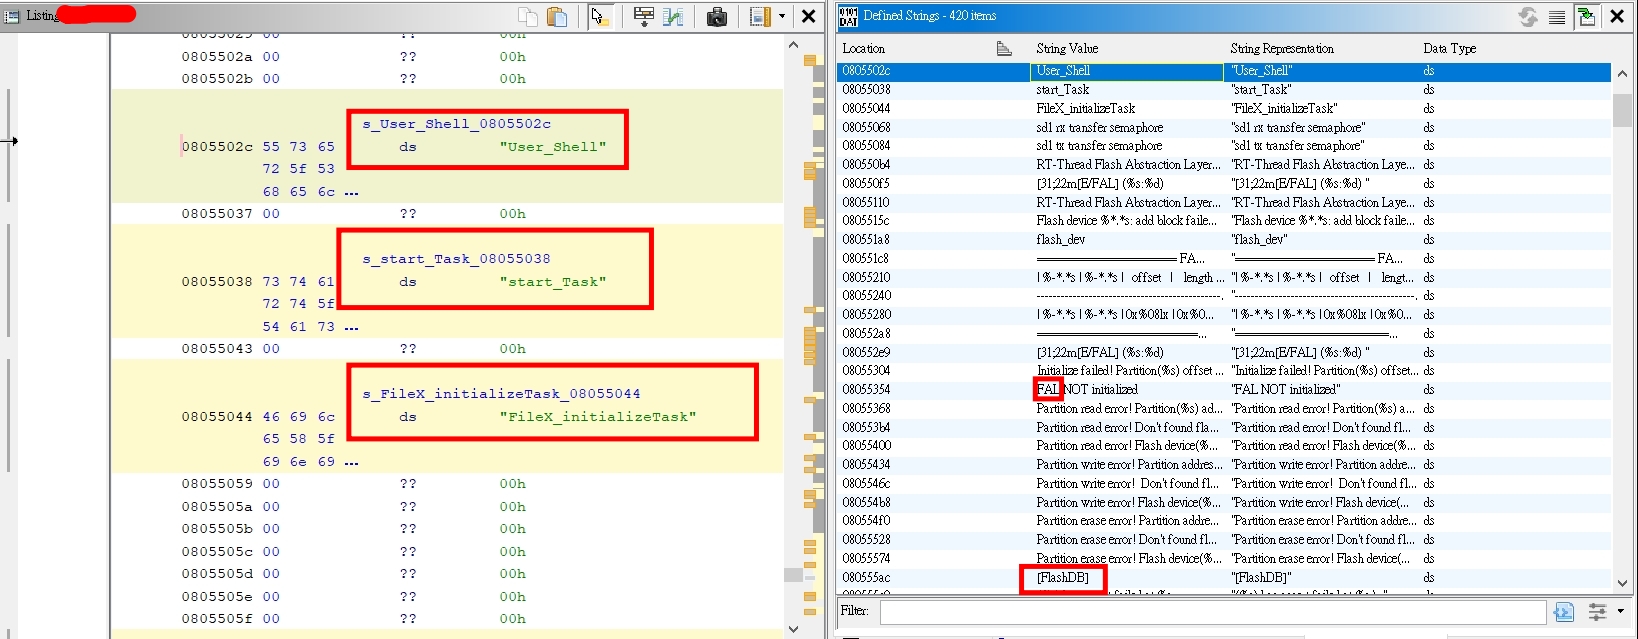
Task: Click the strings table scrollbar up arrow
Action: (1622, 74)
